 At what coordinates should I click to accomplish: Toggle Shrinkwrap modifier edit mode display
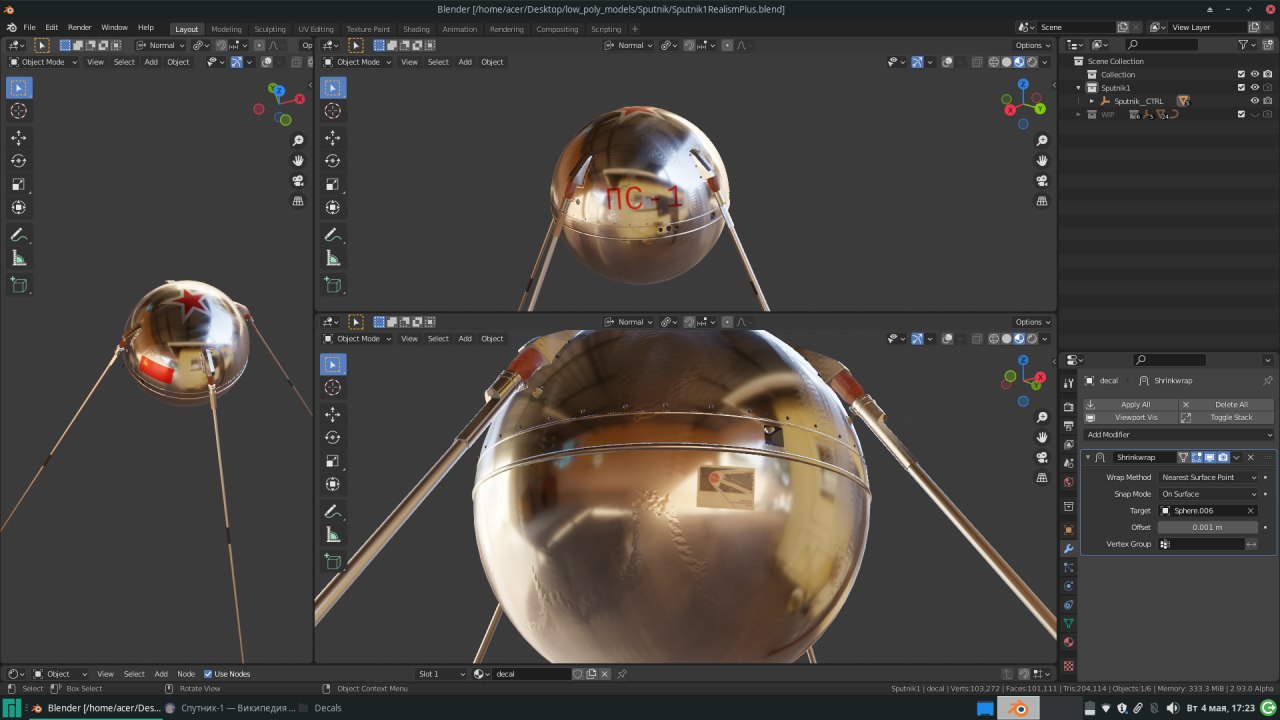click(x=1196, y=457)
